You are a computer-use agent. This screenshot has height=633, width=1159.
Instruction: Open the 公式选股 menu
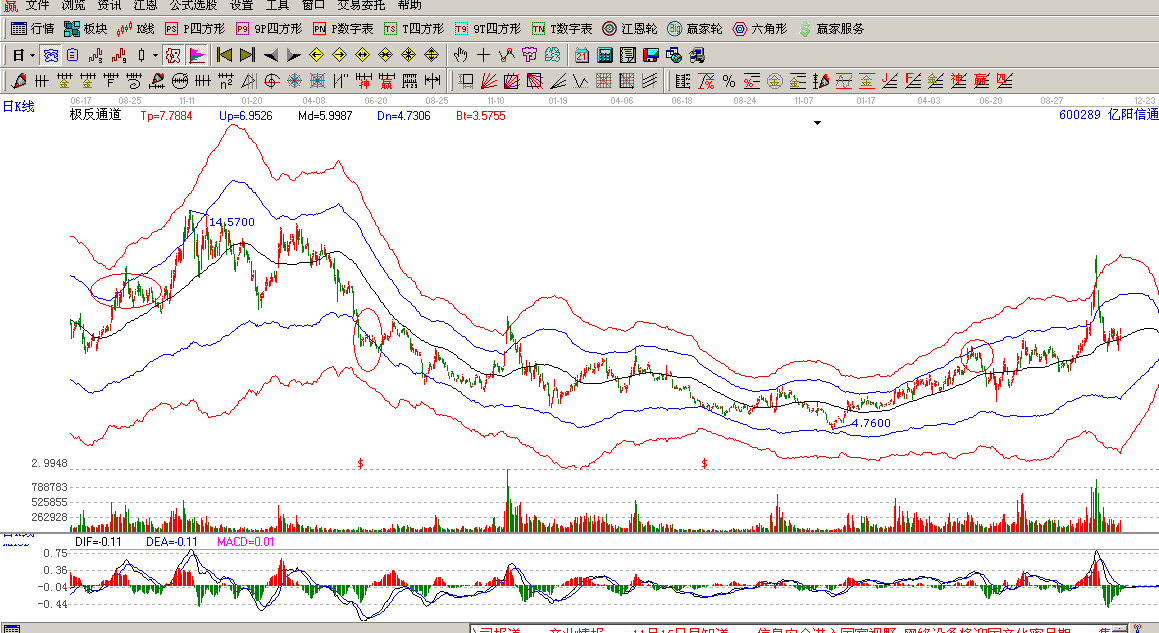pos(193,6)
